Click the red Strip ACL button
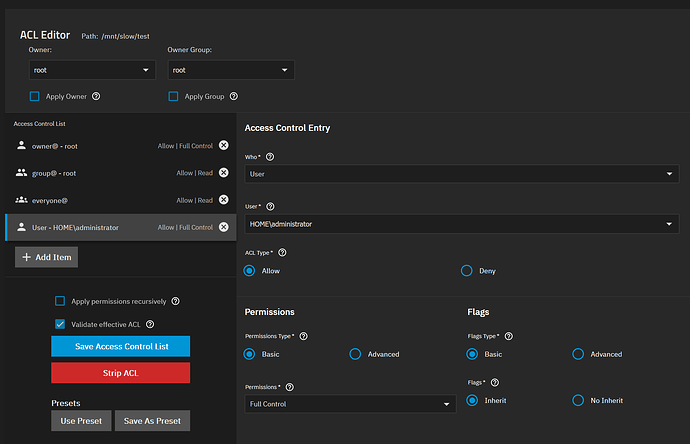 point(121,373)
